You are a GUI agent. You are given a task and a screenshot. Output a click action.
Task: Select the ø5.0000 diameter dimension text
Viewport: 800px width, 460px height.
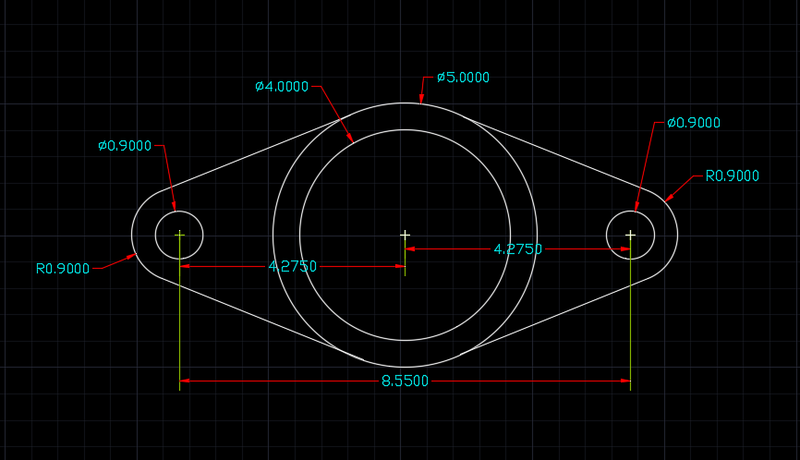(463, 78)
